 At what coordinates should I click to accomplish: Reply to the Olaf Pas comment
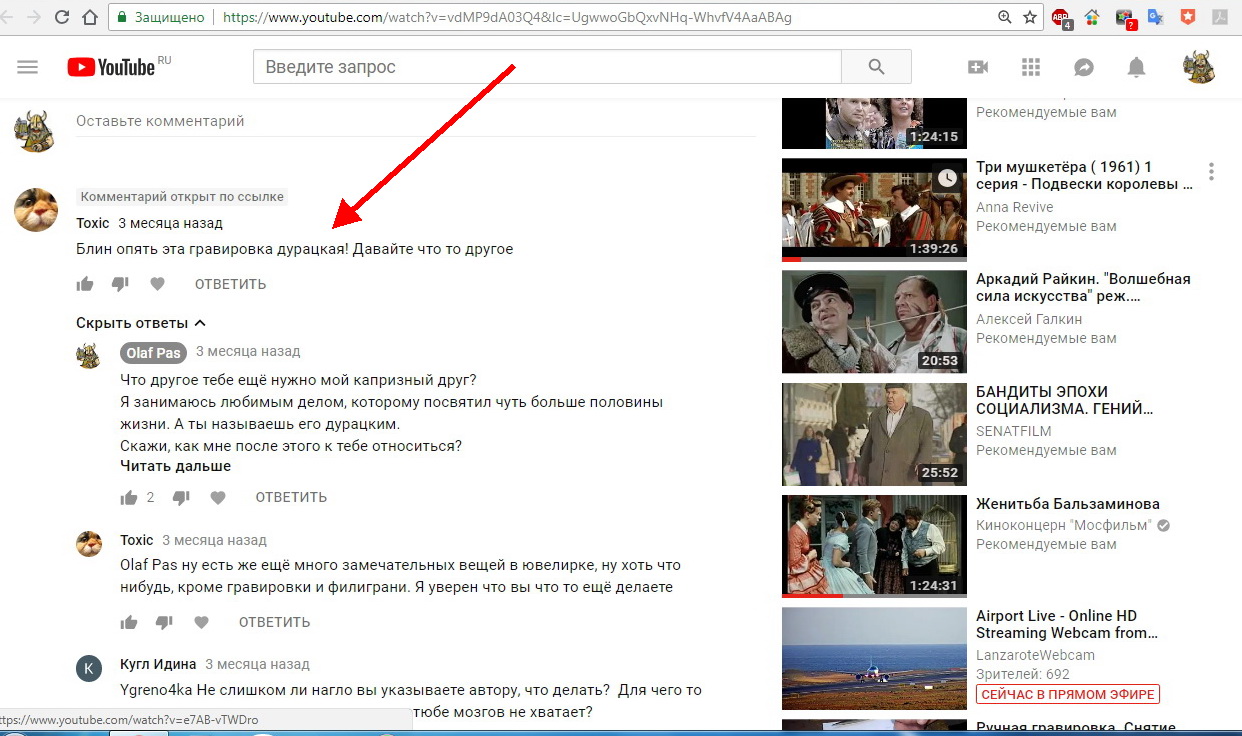click(291, 497)
